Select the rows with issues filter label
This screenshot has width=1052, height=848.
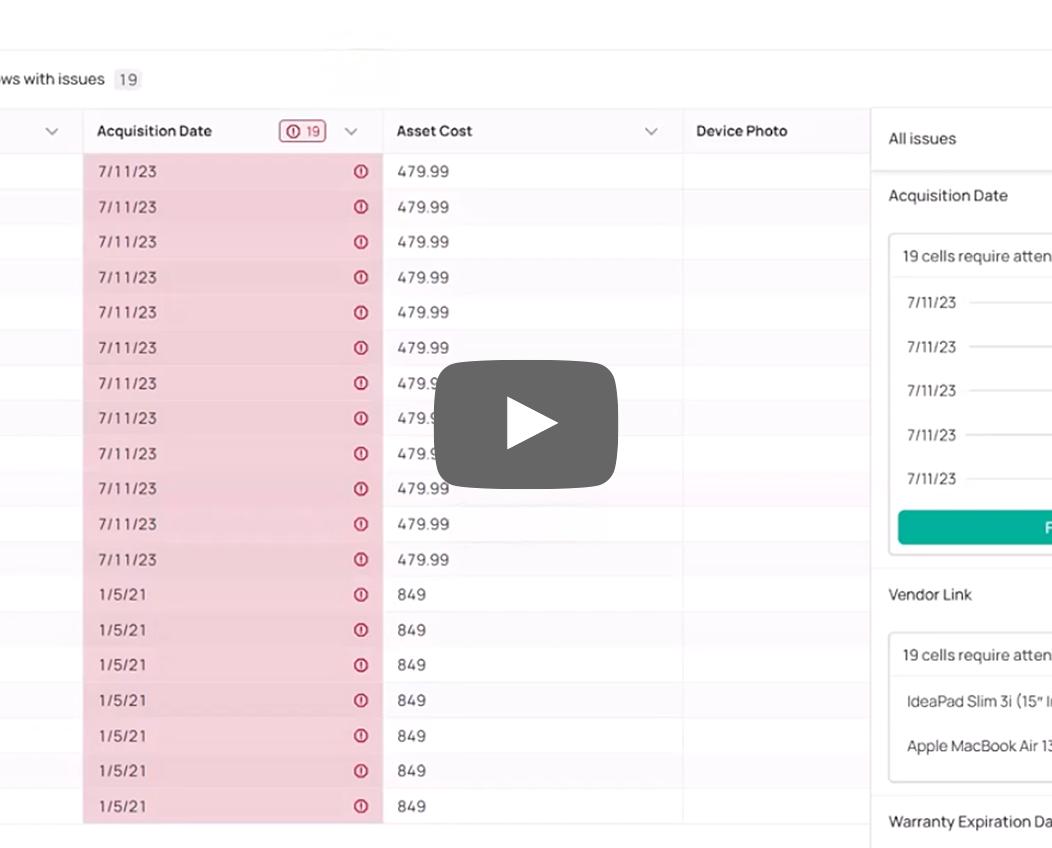(52, 80)
